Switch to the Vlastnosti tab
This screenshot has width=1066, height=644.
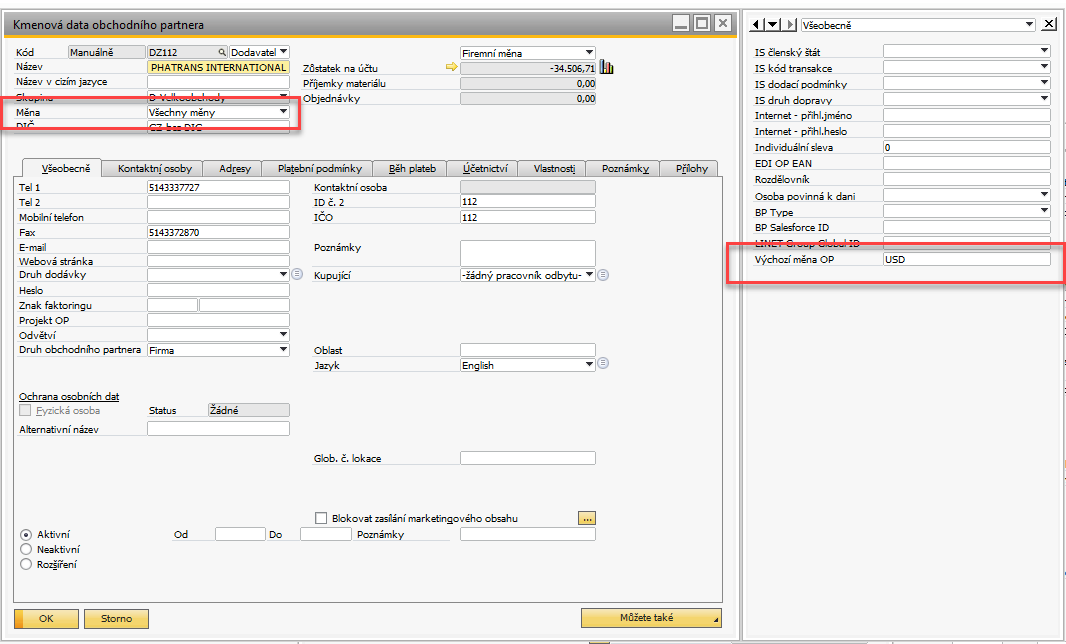pyautogui.click(x=553, y=169)
